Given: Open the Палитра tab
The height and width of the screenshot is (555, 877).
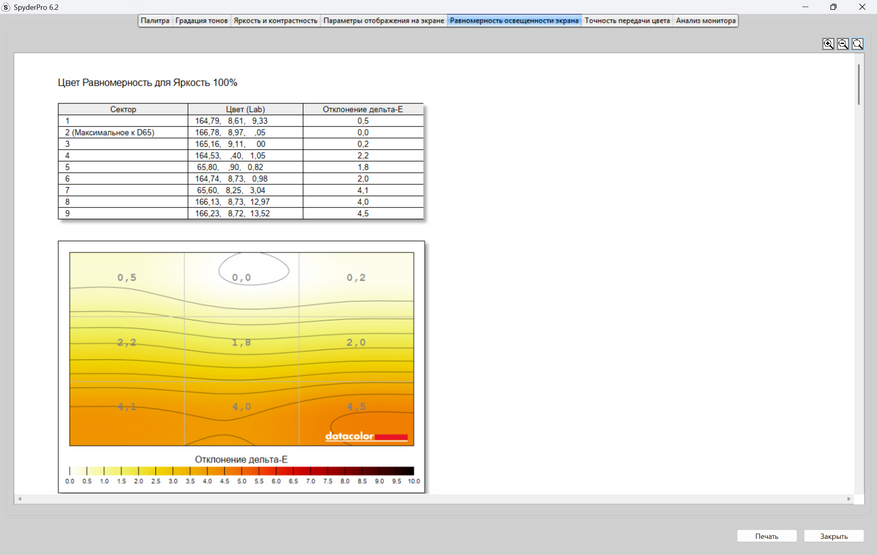Looking at the screenshot, I should click(155, 21).
